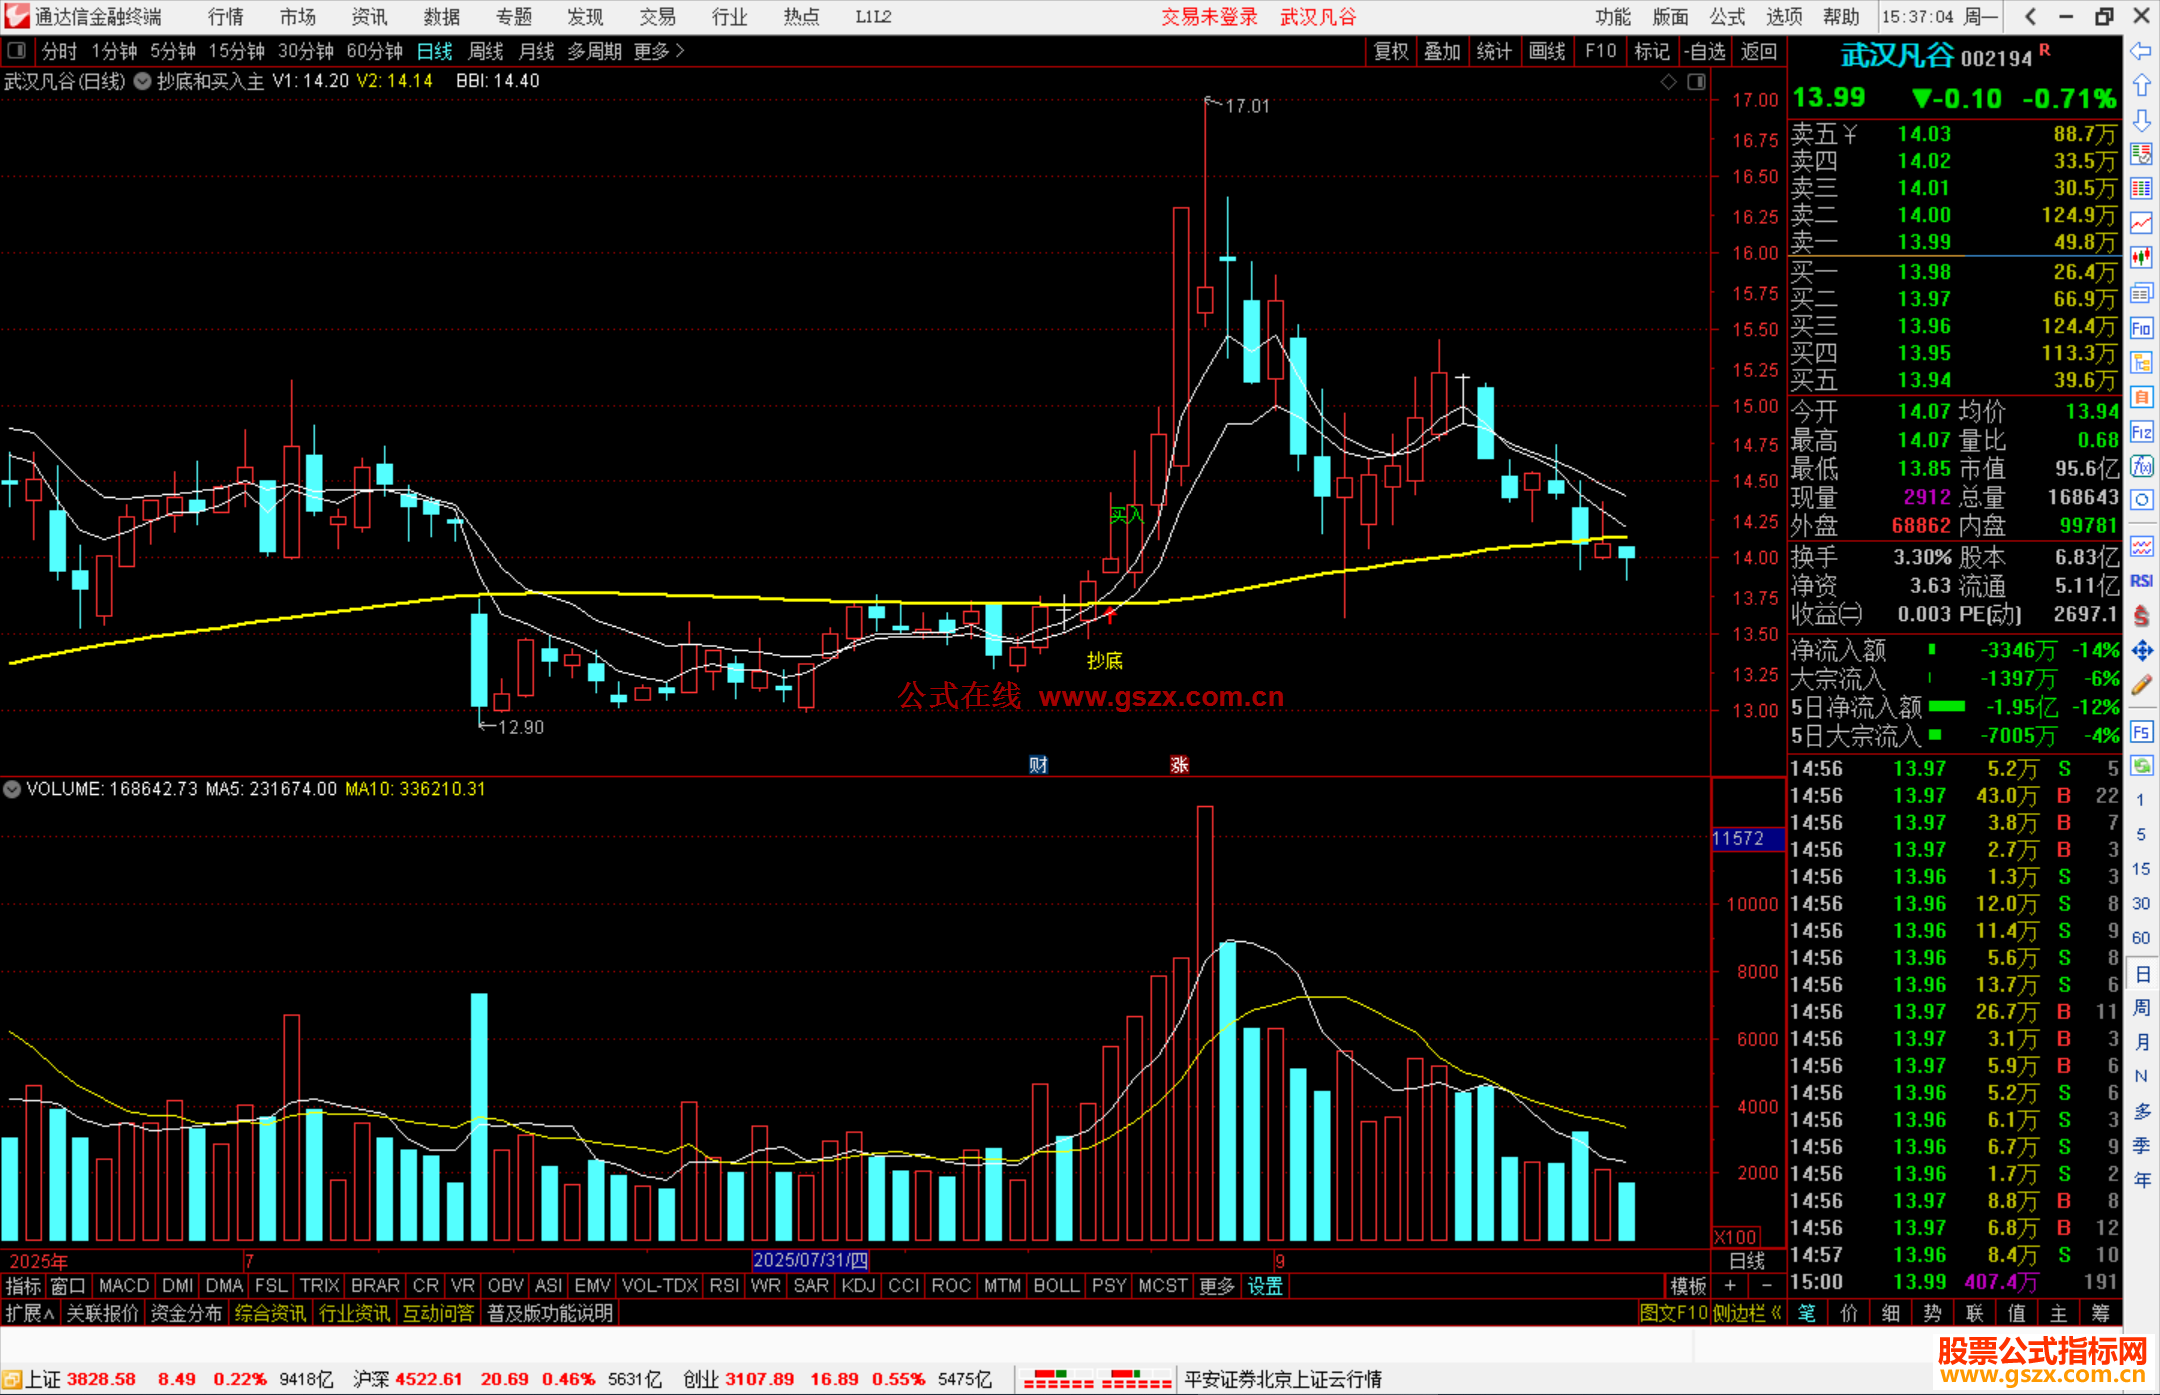Click the checklist icon with checkmark
Viewport: 2160px width, 1395px height.
(x=2141, y=154)
